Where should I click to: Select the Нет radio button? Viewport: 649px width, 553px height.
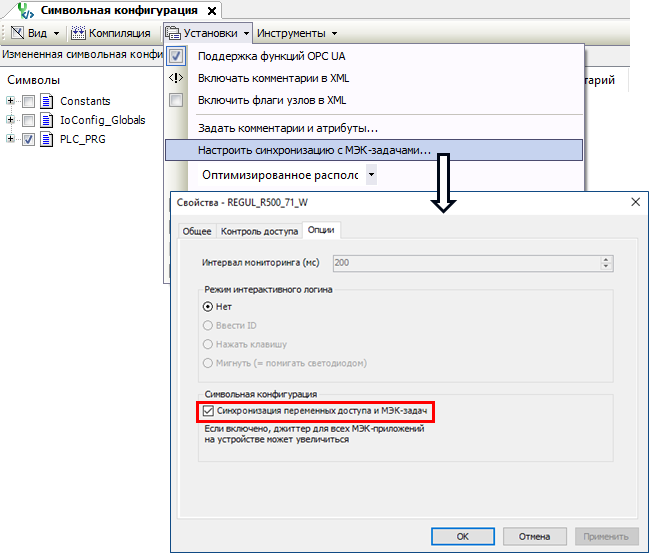tap(208, 307)
